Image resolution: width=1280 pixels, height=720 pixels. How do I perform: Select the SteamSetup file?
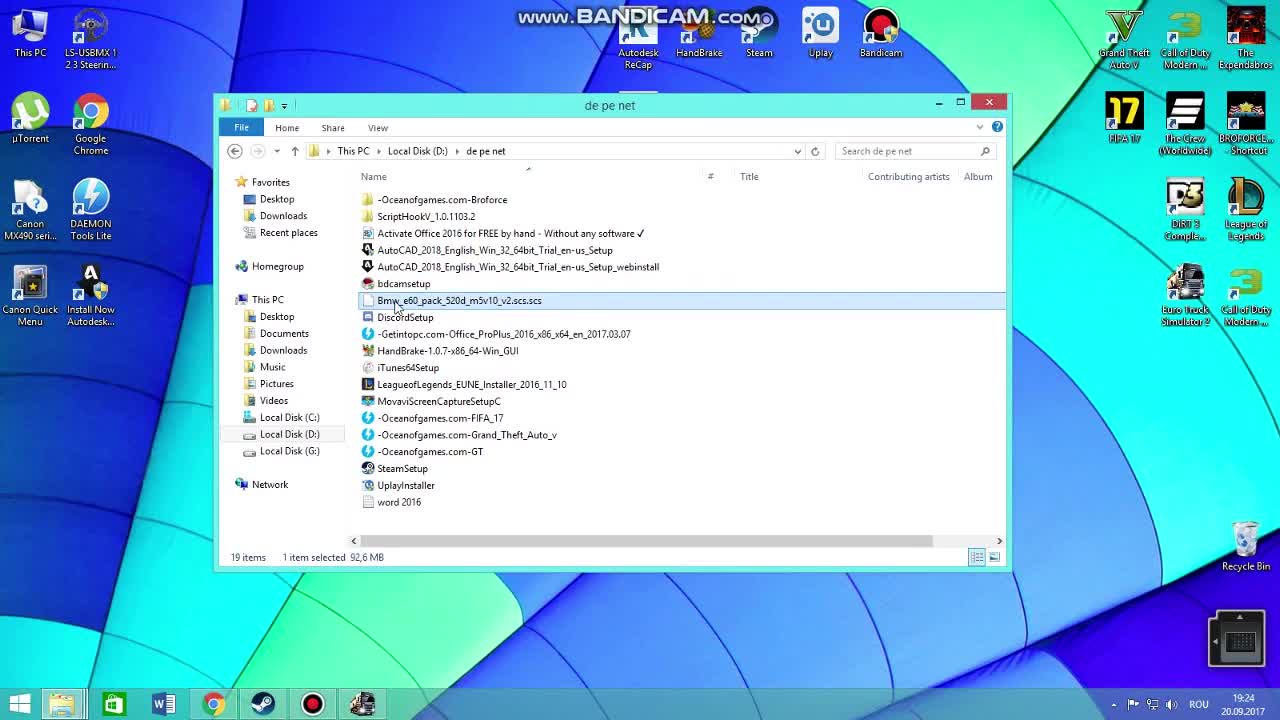pyautogui.click(x=402, y=468)
